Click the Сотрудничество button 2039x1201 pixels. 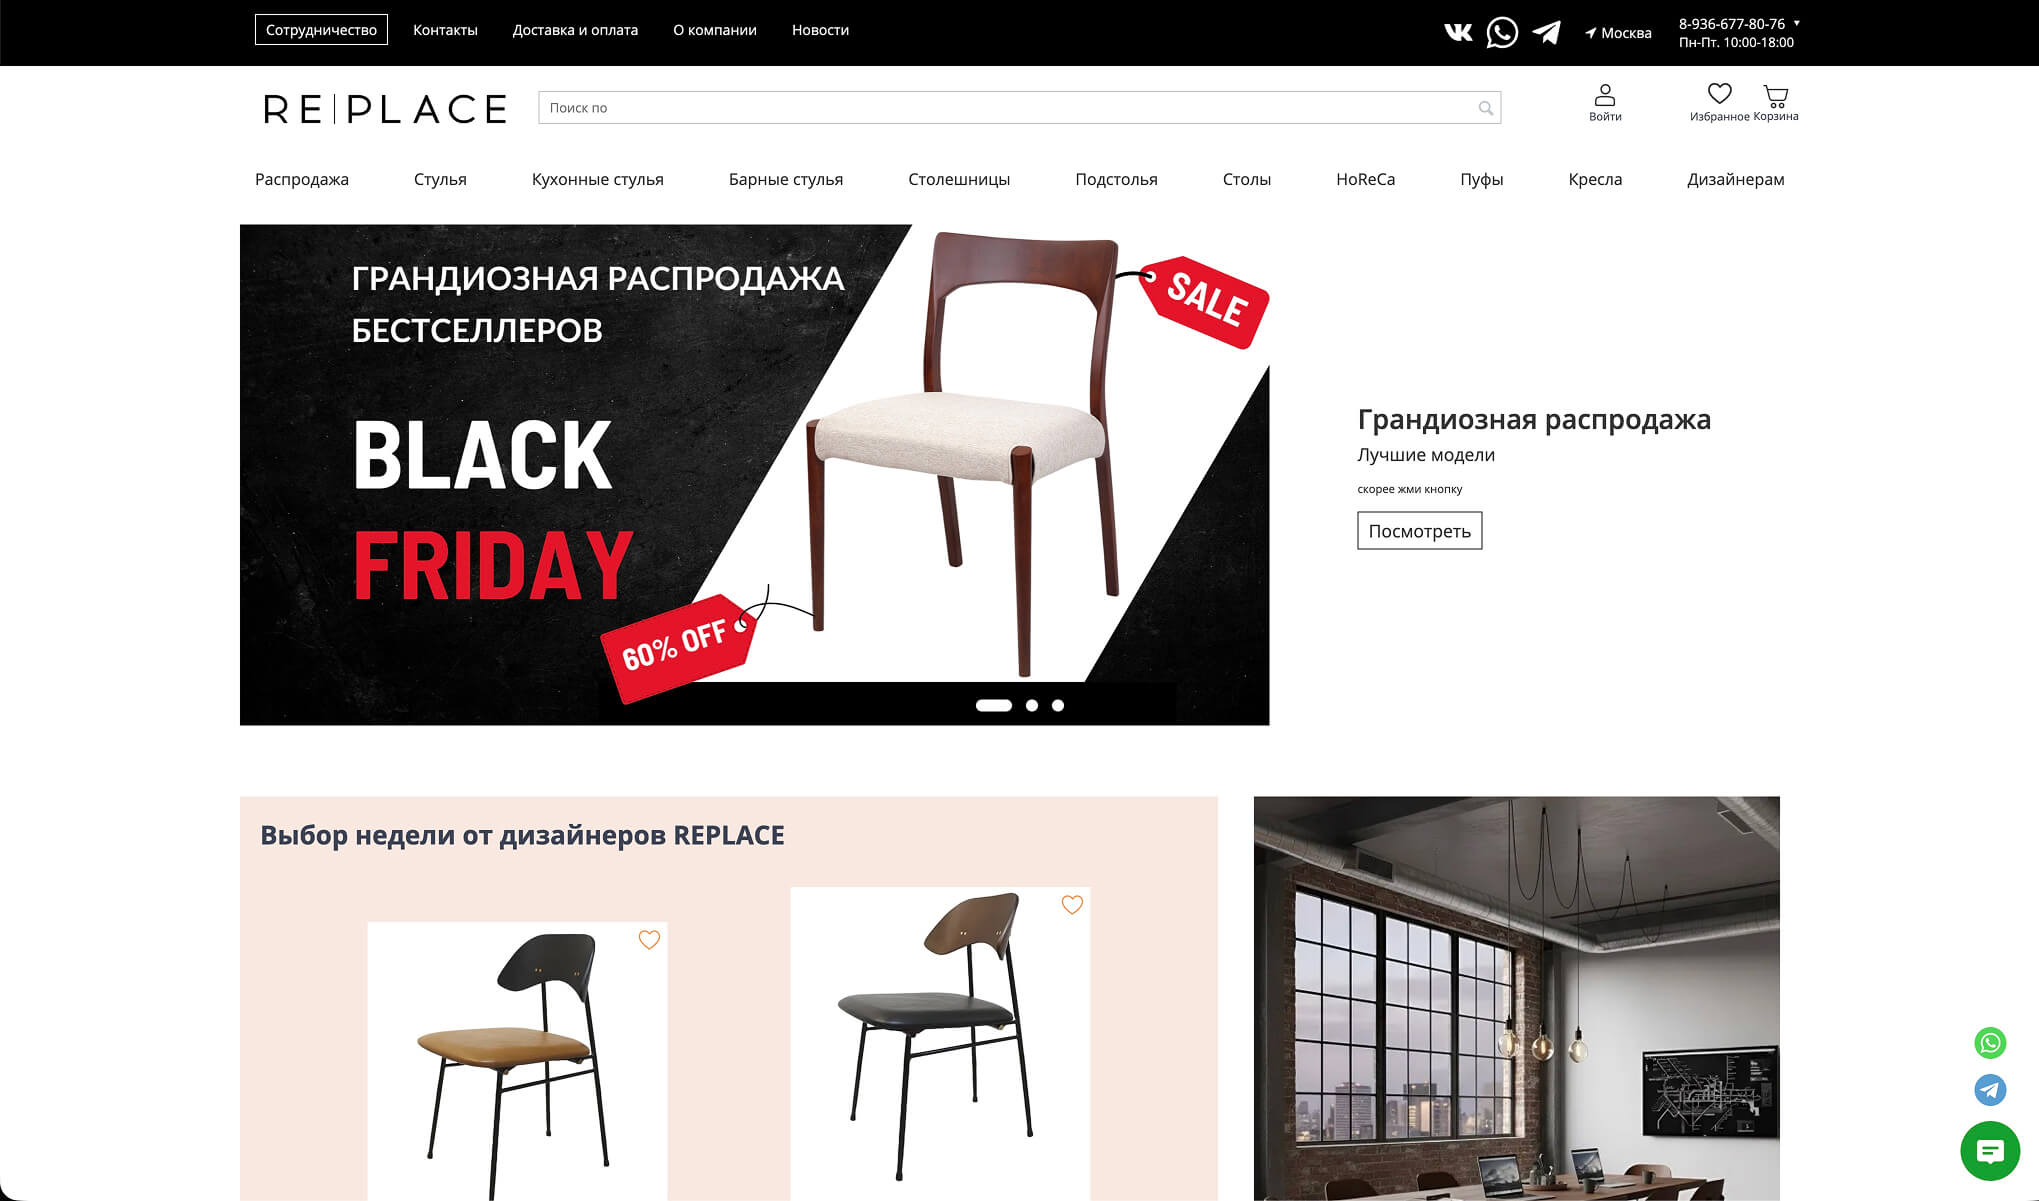pos(321,30)
